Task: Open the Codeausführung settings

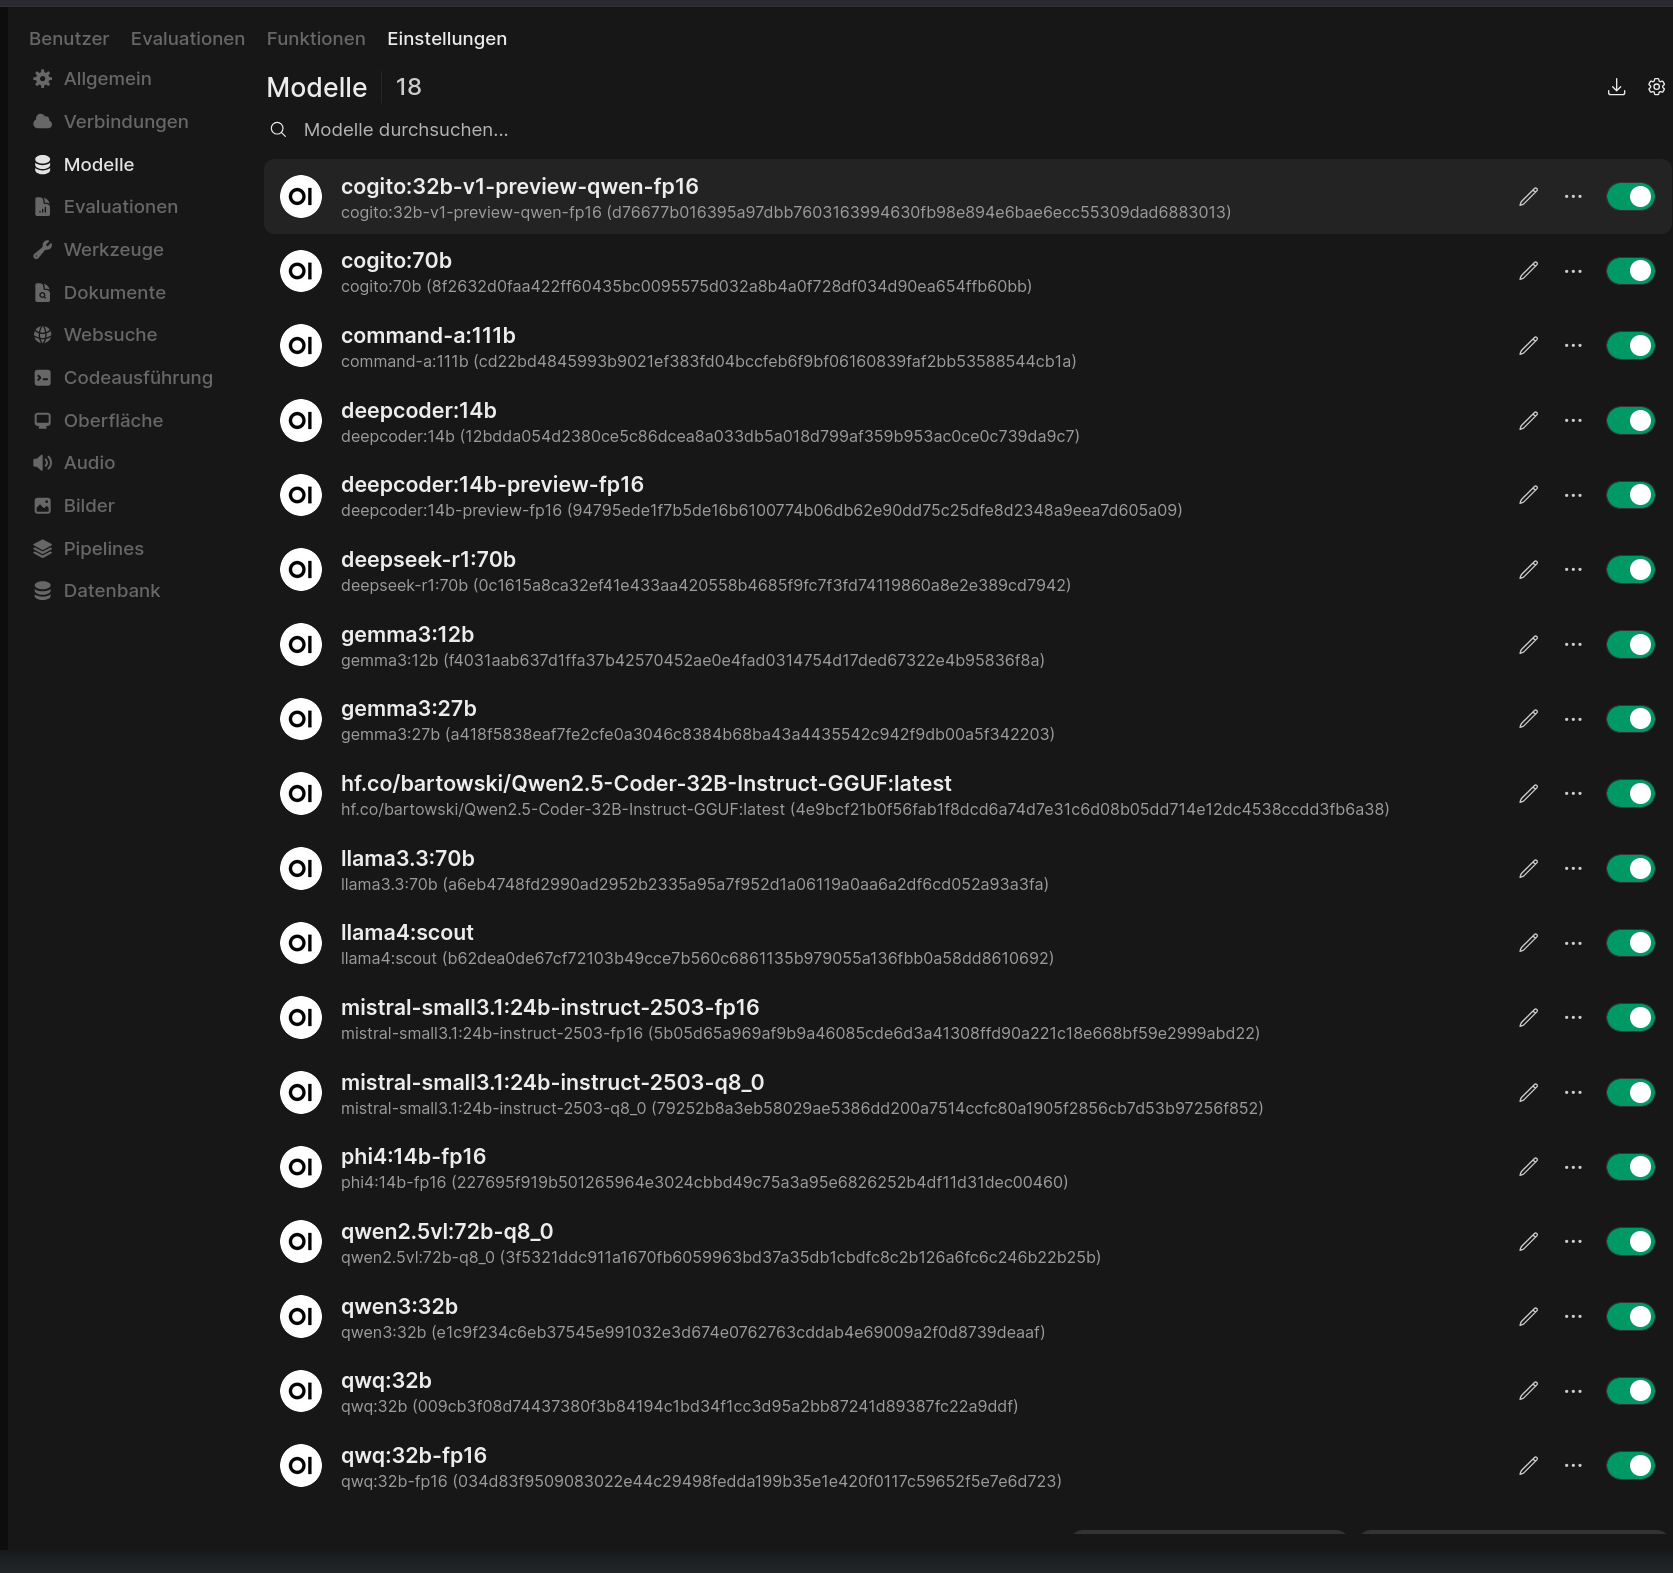Action: tap(123, 378)
